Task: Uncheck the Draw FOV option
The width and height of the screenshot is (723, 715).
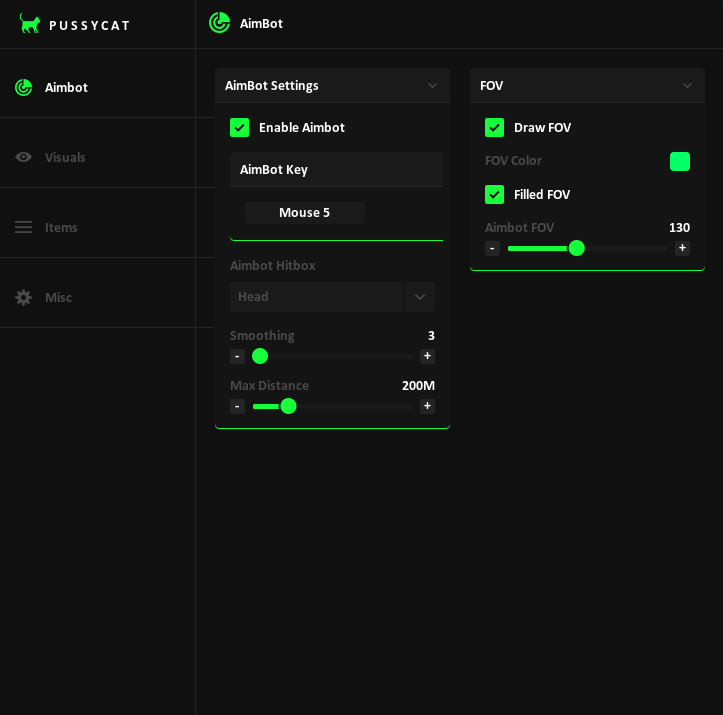Action: [494, 127]
